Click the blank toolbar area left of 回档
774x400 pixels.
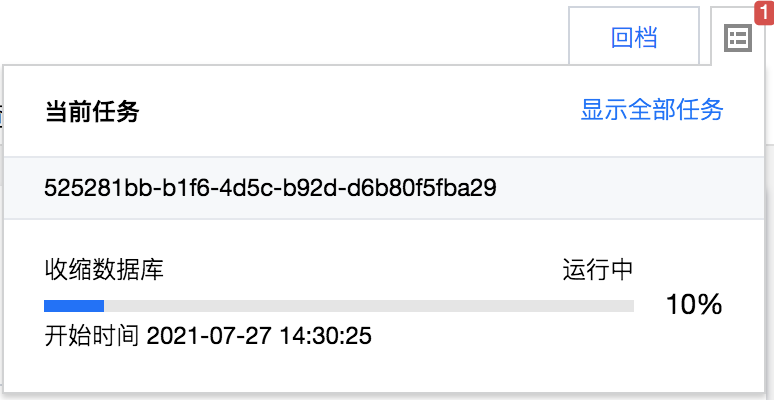(x=284, y=32)
